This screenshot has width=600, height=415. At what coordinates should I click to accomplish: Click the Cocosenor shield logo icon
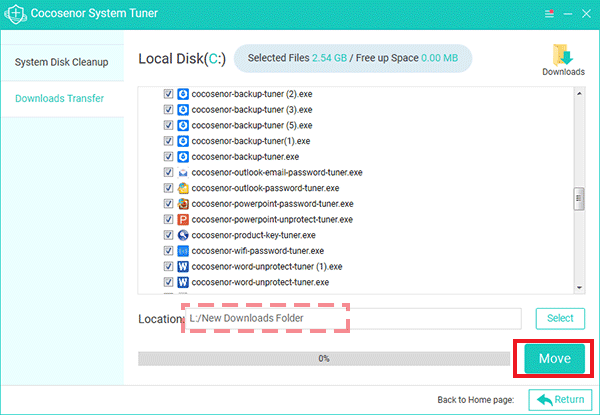[15, 14]
